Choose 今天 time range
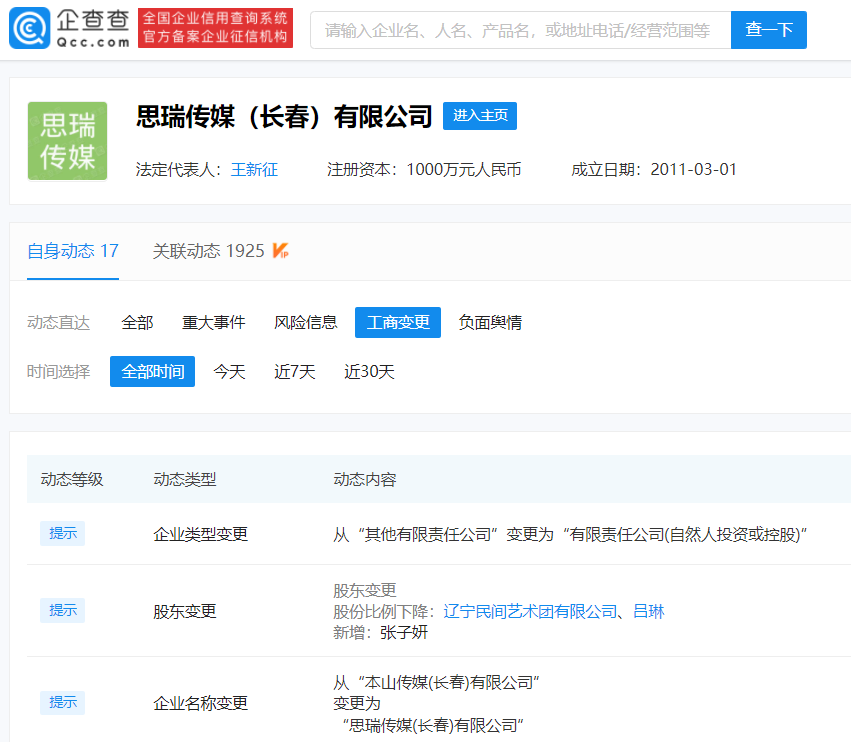 pos(230,372)
